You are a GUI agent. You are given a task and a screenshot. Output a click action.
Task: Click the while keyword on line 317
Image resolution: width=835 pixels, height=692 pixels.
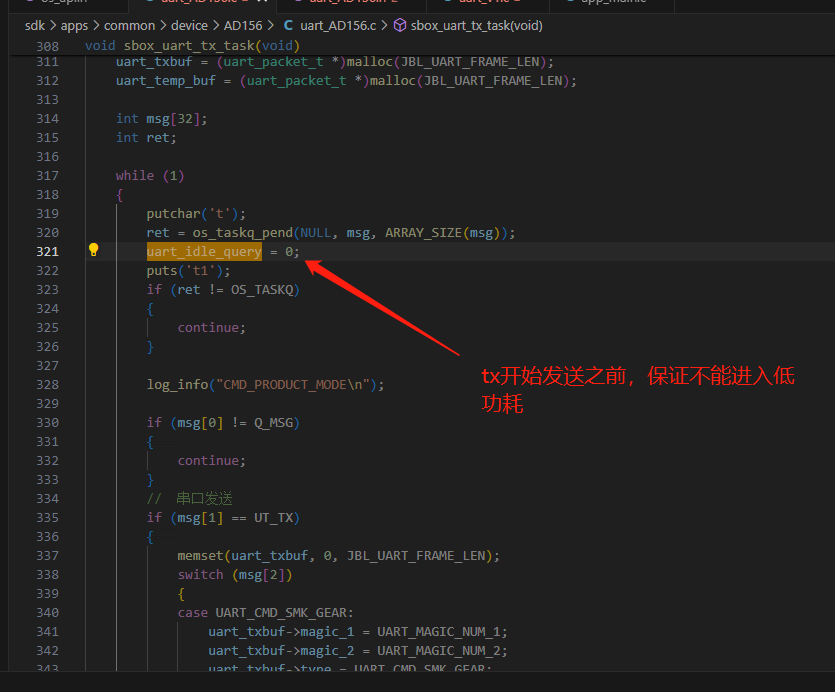pyautogui.click(x=135, y=176)
